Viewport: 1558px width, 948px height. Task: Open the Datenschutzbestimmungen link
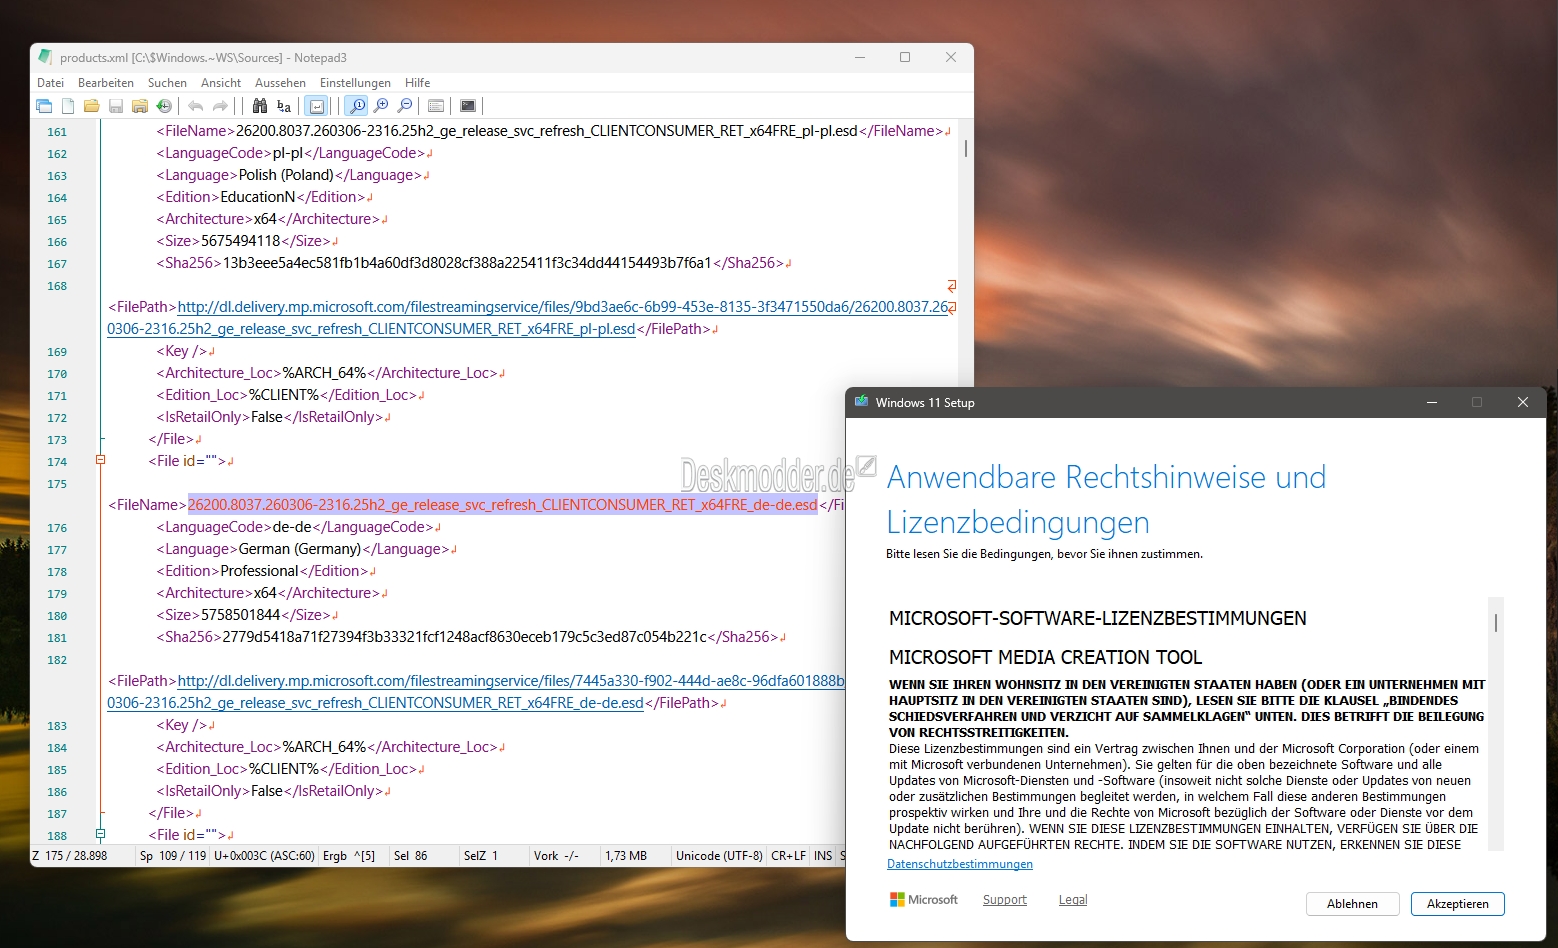(959, 864)
